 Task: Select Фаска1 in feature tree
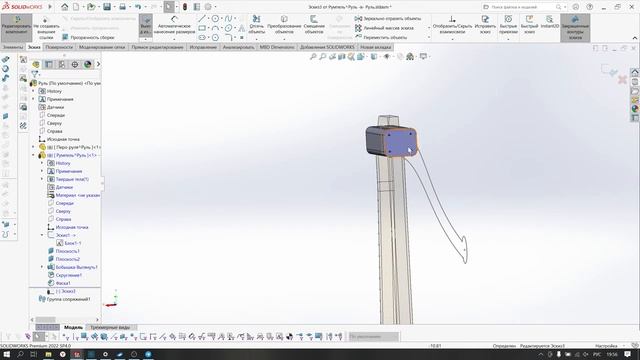pyautogui.click(x=59, y=283)
